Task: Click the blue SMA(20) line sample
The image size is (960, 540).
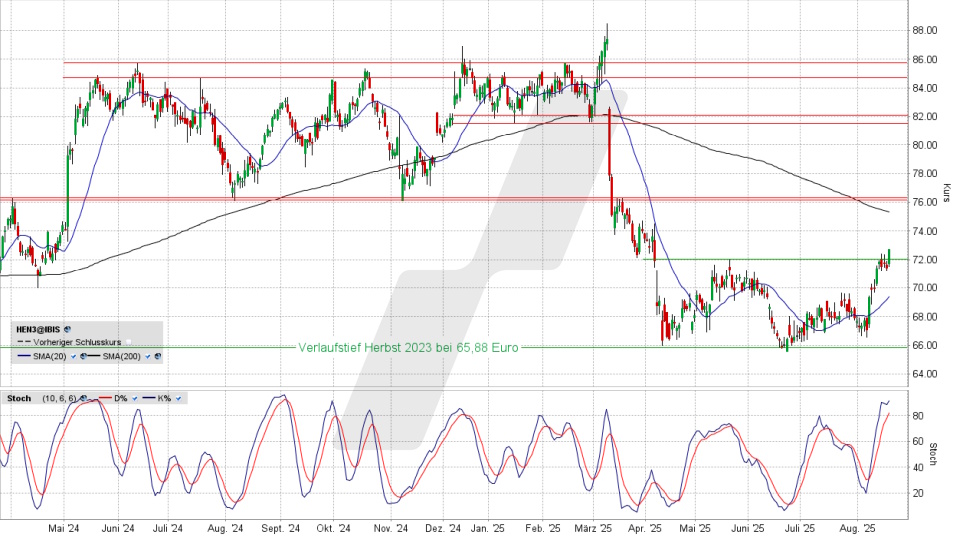Action: pos(24,356)
